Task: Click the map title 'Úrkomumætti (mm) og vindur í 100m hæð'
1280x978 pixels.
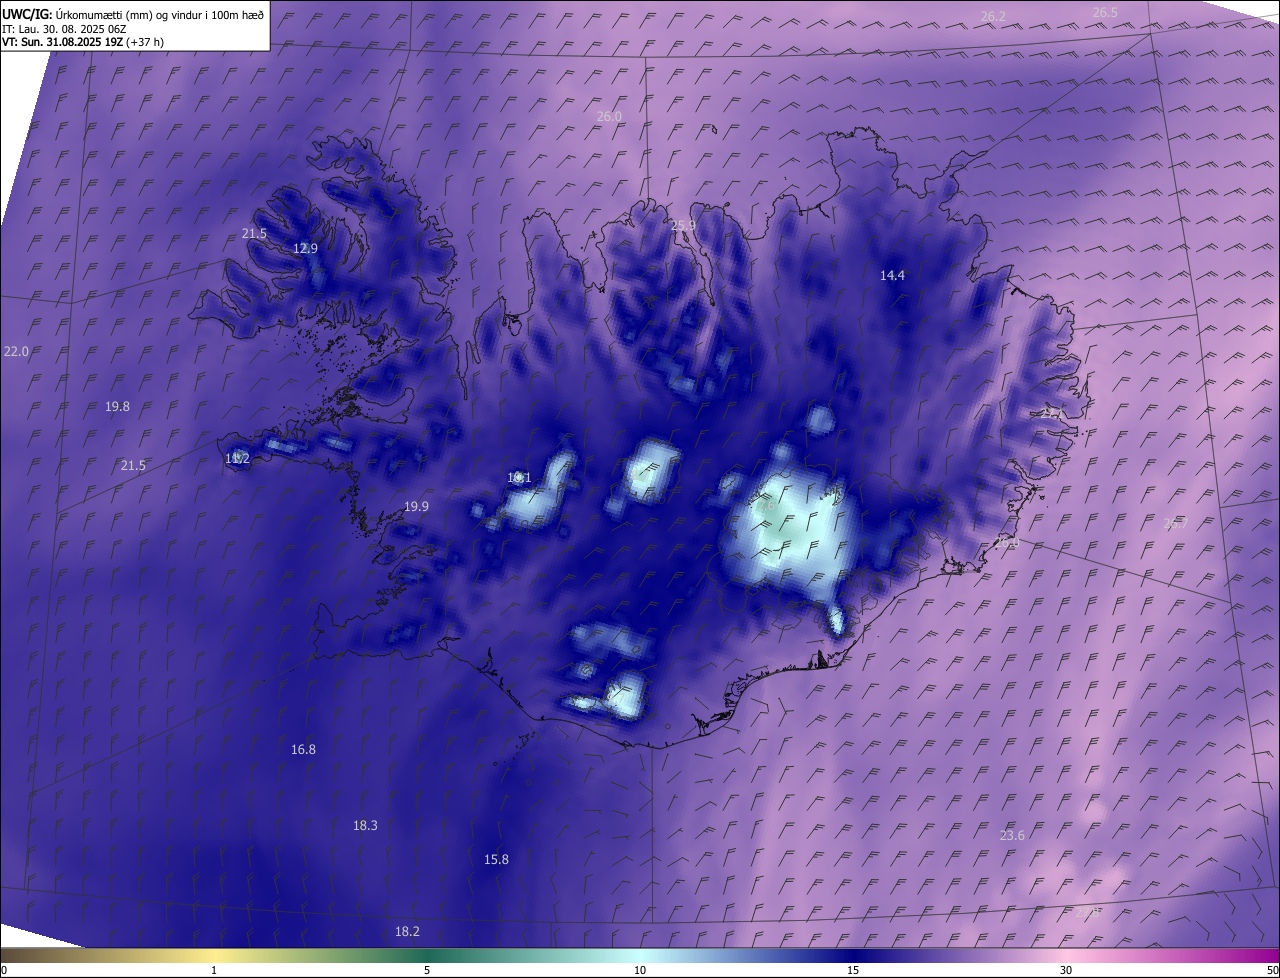Action: click(x=160, y=14)
